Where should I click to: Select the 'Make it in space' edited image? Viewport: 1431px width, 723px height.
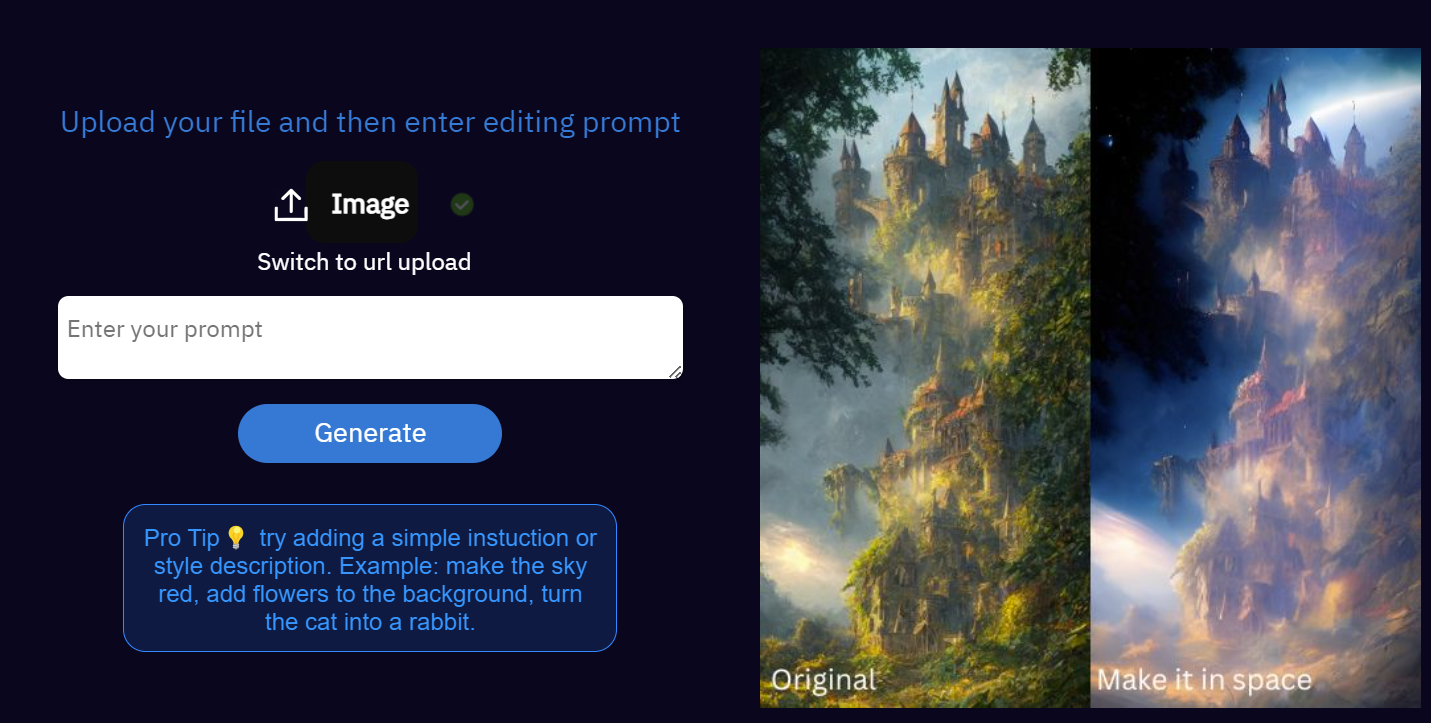coord(1256,377)
